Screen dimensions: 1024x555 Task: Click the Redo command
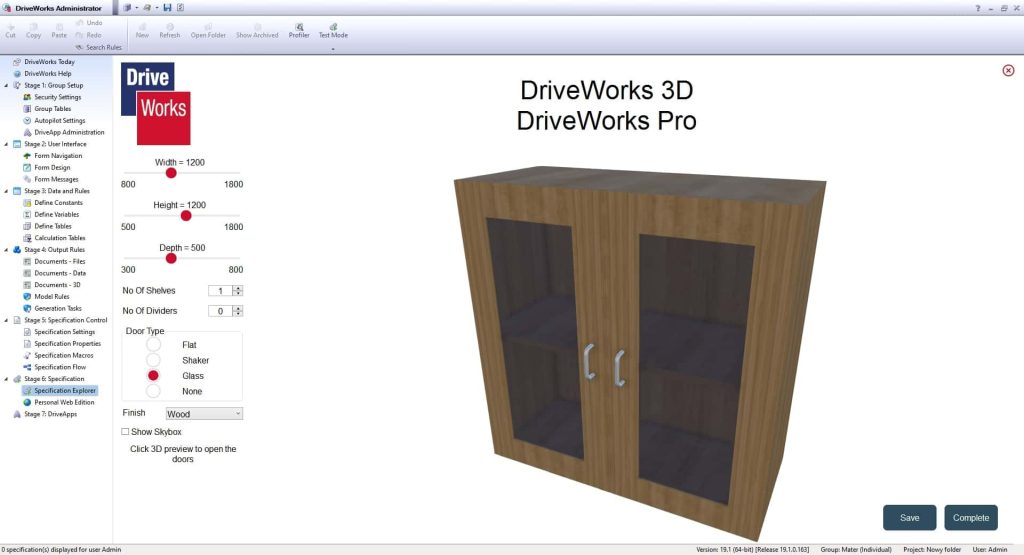[x=89, y=35]
